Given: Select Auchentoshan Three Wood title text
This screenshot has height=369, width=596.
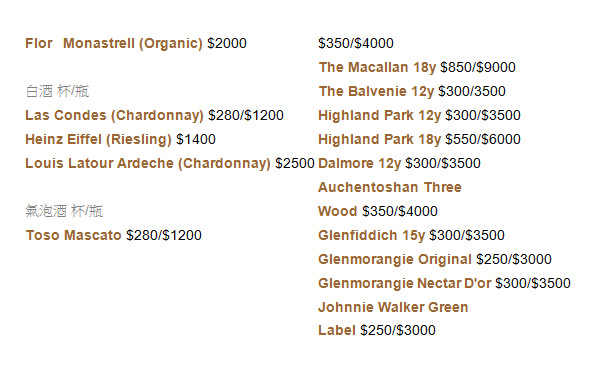Looking at the screenshot, I should tap(390, 187).
